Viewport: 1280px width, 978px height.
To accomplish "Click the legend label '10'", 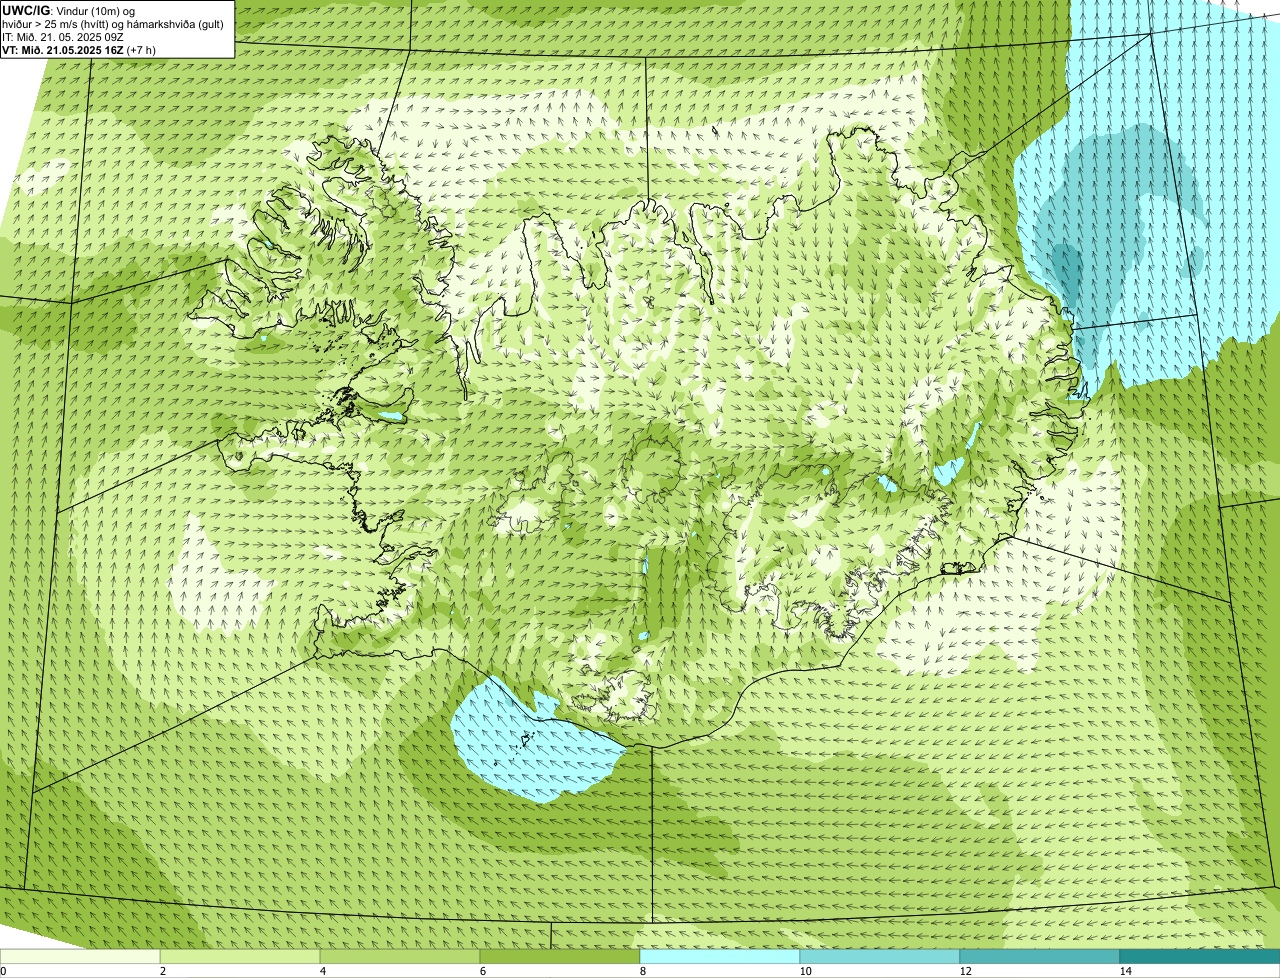I will click(805, 971).
